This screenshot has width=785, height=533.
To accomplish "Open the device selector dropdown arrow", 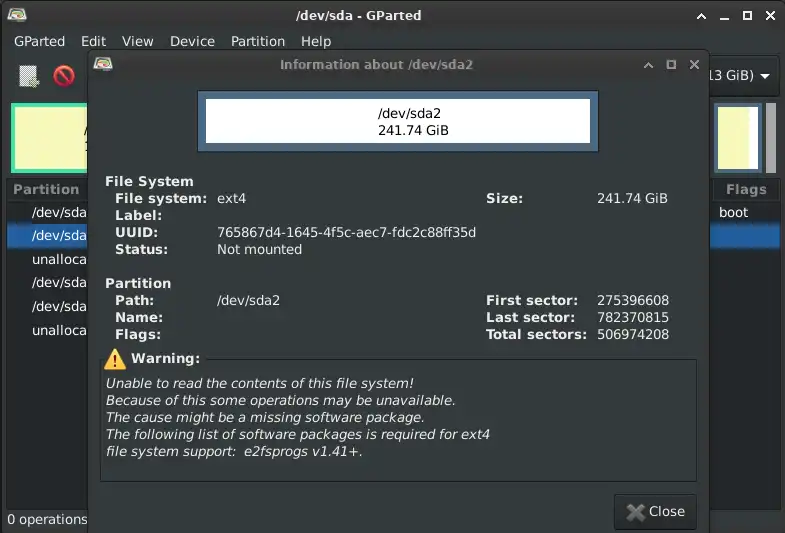I will [765, 76].
